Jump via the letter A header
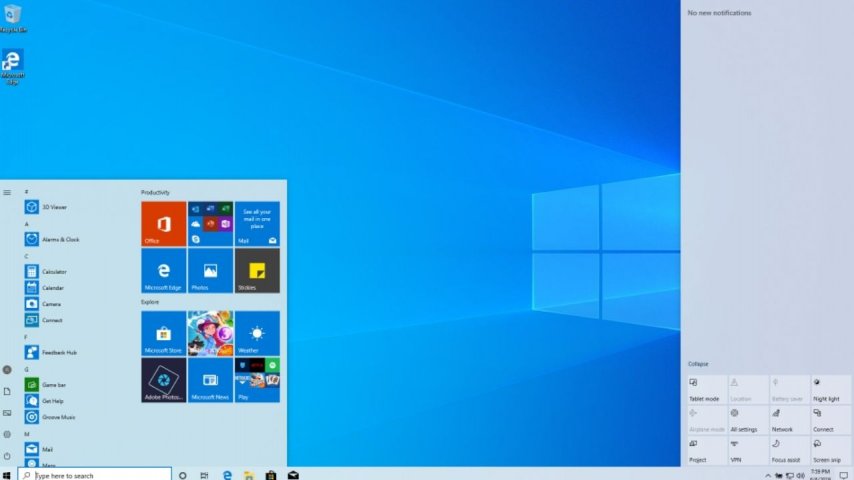Image resolution: width=854 pixels, height=480 pixels. pos(26,224)
